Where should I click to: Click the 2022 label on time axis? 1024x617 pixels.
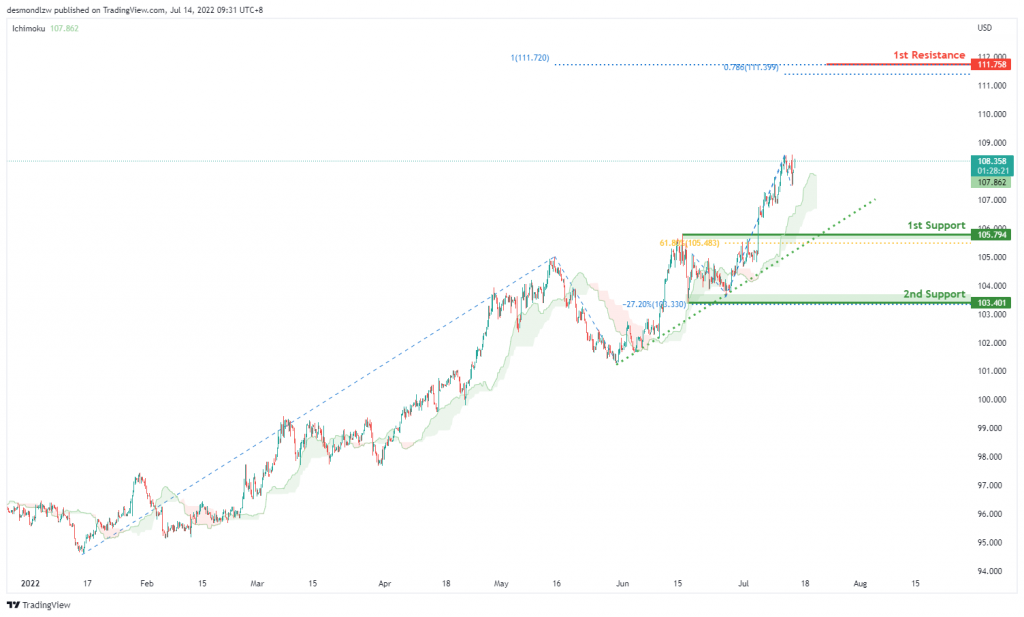coord(30,584)
